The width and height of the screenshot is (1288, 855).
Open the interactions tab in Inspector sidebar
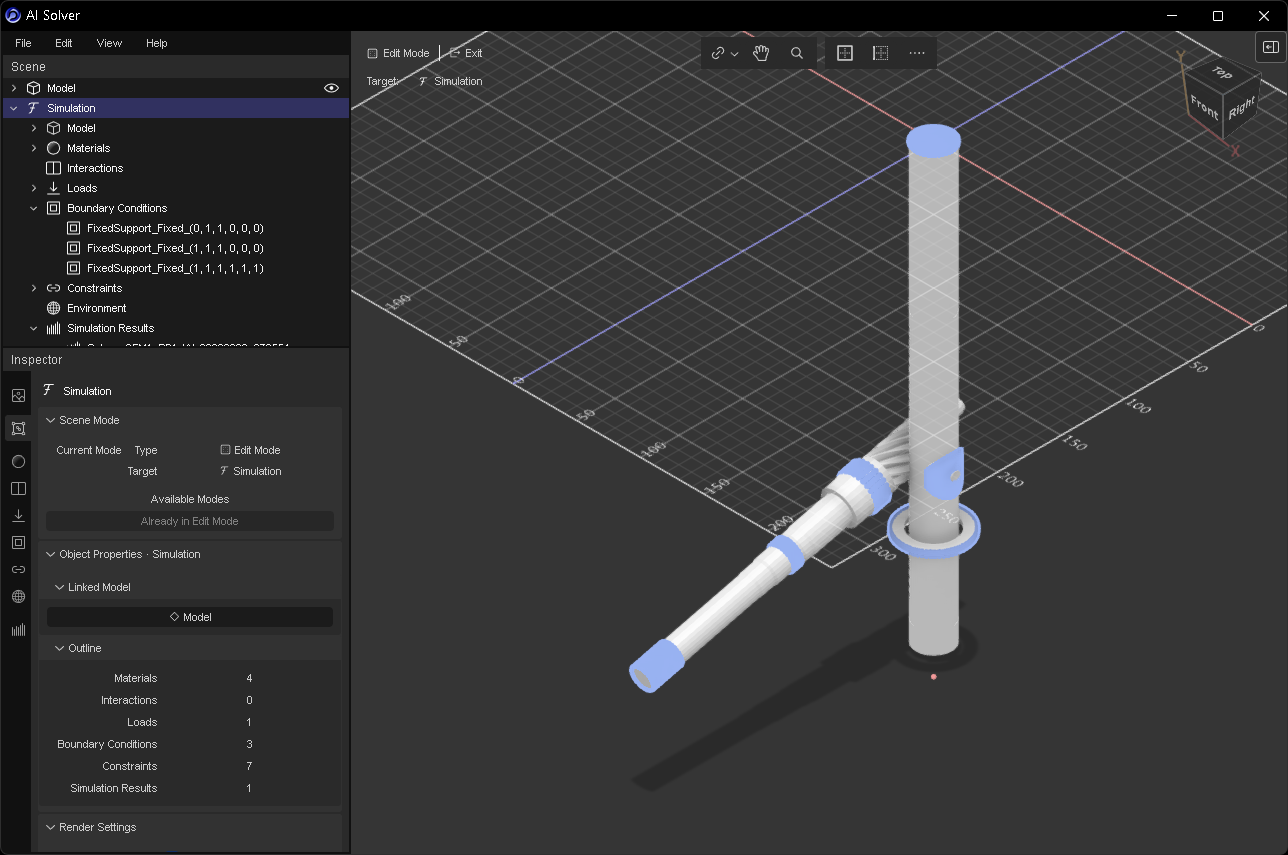point(18,489)
